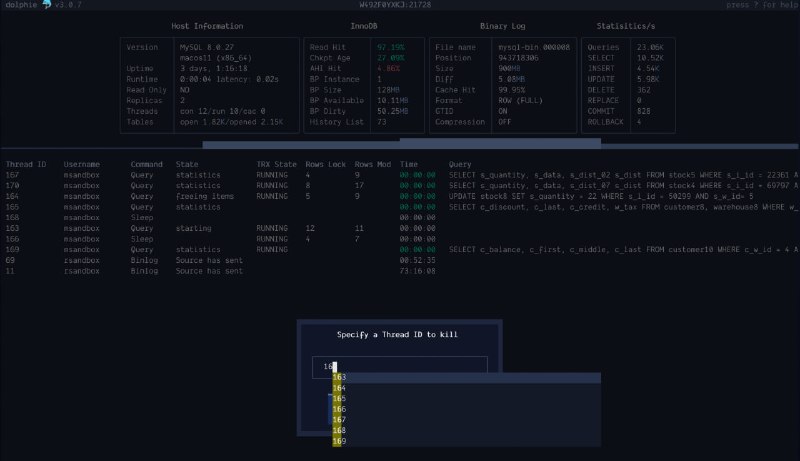The width and height of the screenshot is (800, 461).
Task: Click the Read Hit value 97.19%
Action: (x=391, y=47)
